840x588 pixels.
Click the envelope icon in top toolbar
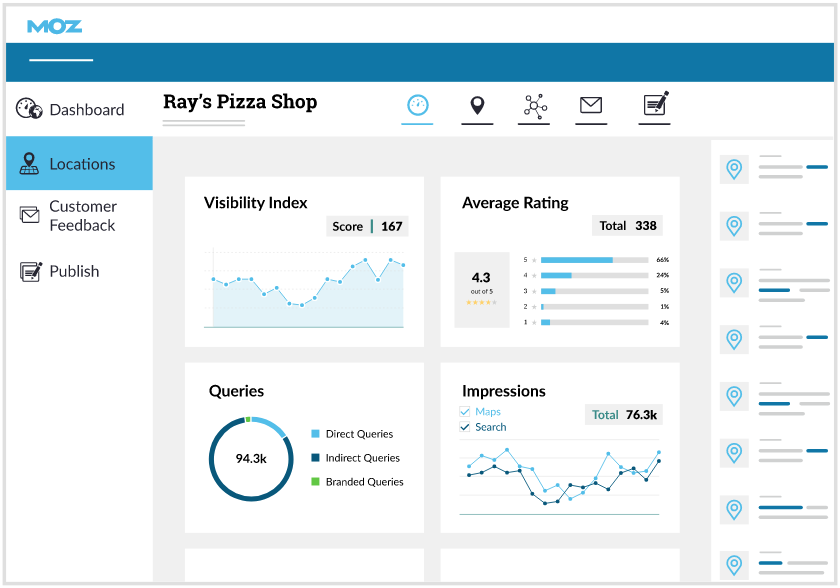pyautogui.click(x=591, y=105)
